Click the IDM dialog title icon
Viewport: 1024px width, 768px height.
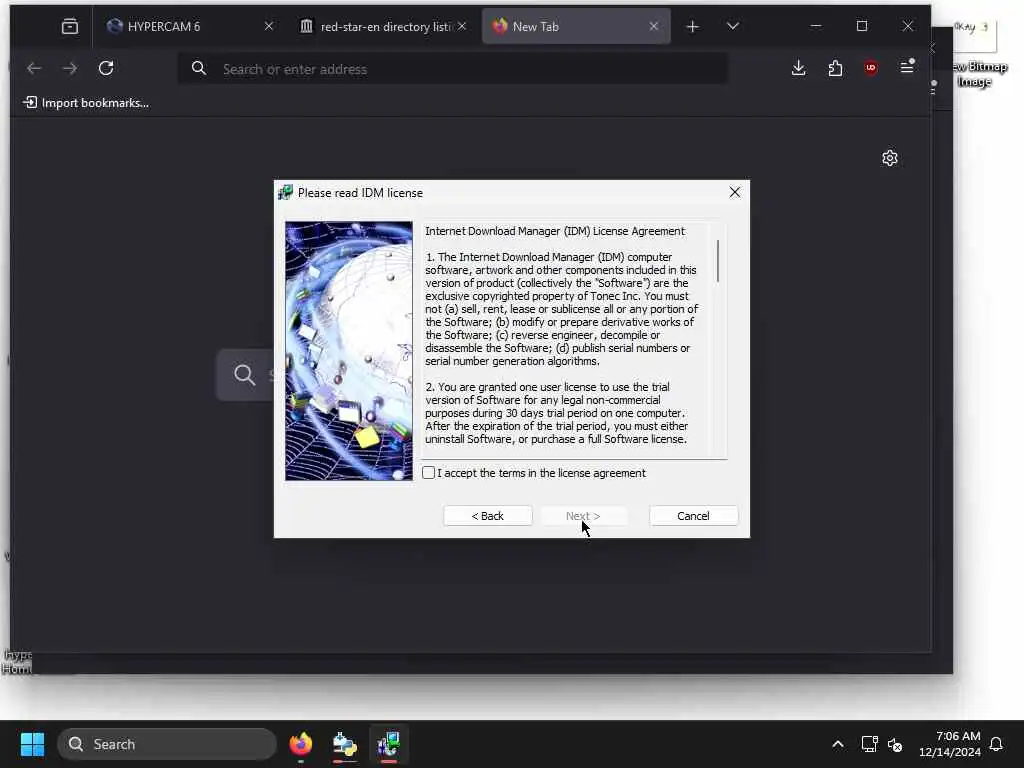[285, 193]
